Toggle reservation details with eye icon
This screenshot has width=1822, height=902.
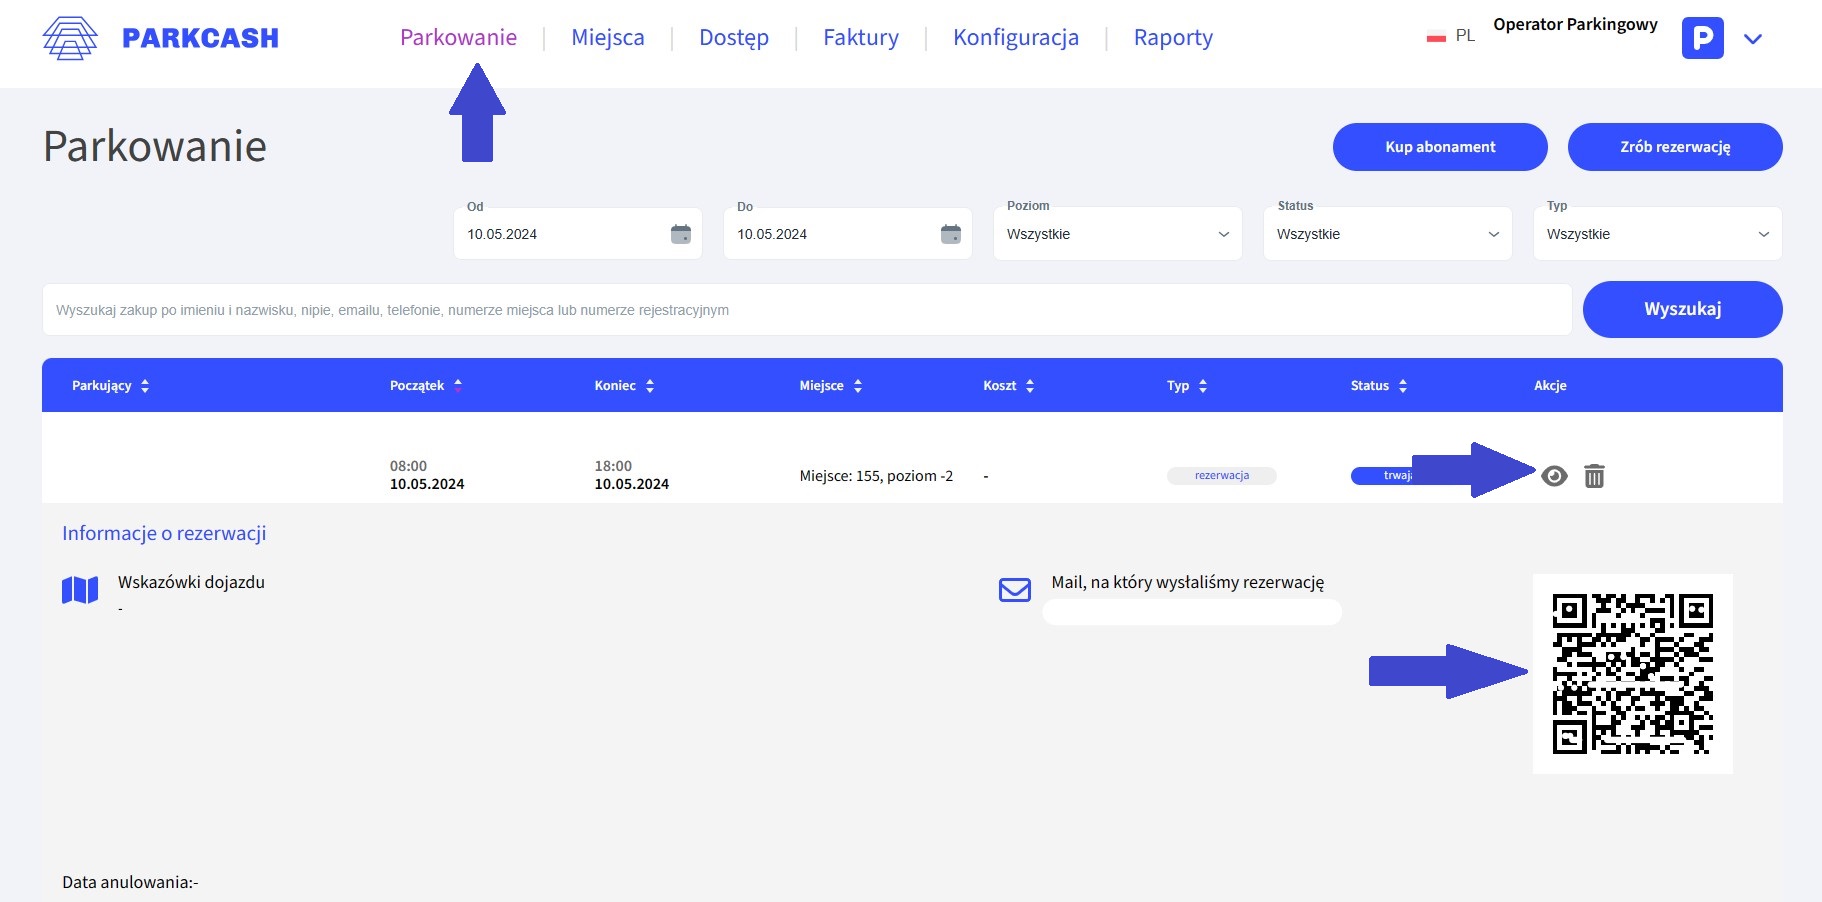tap(1554, 476)
